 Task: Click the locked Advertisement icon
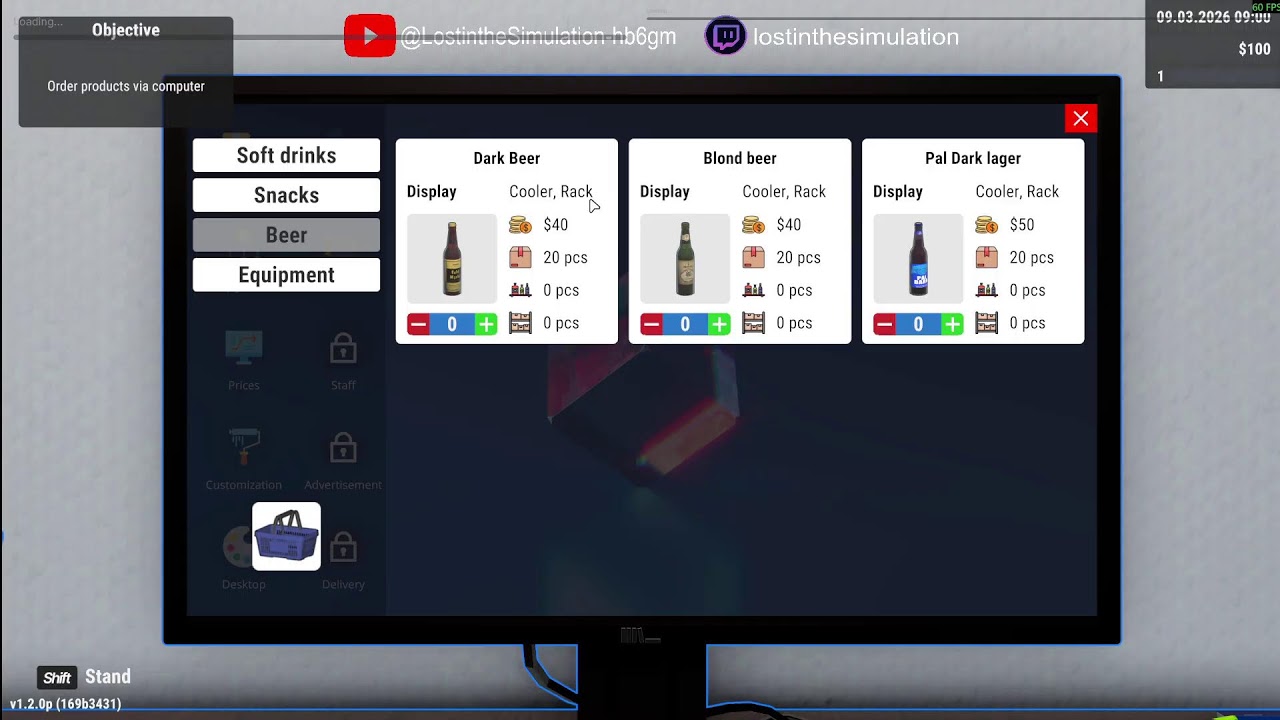[x=343, y=447]
